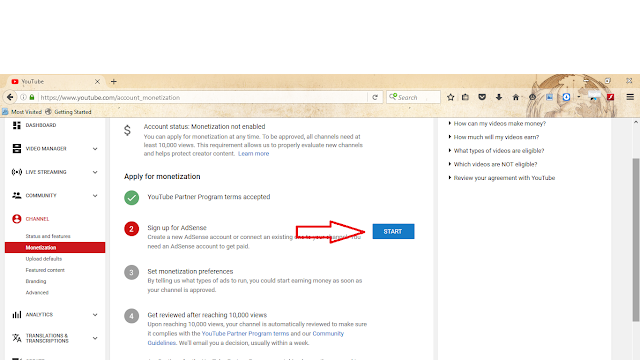The width and height of the screenshot is (640, 360).
Task: Click 'Account status: Monetization not enabled' text
Action: (204, 127)
